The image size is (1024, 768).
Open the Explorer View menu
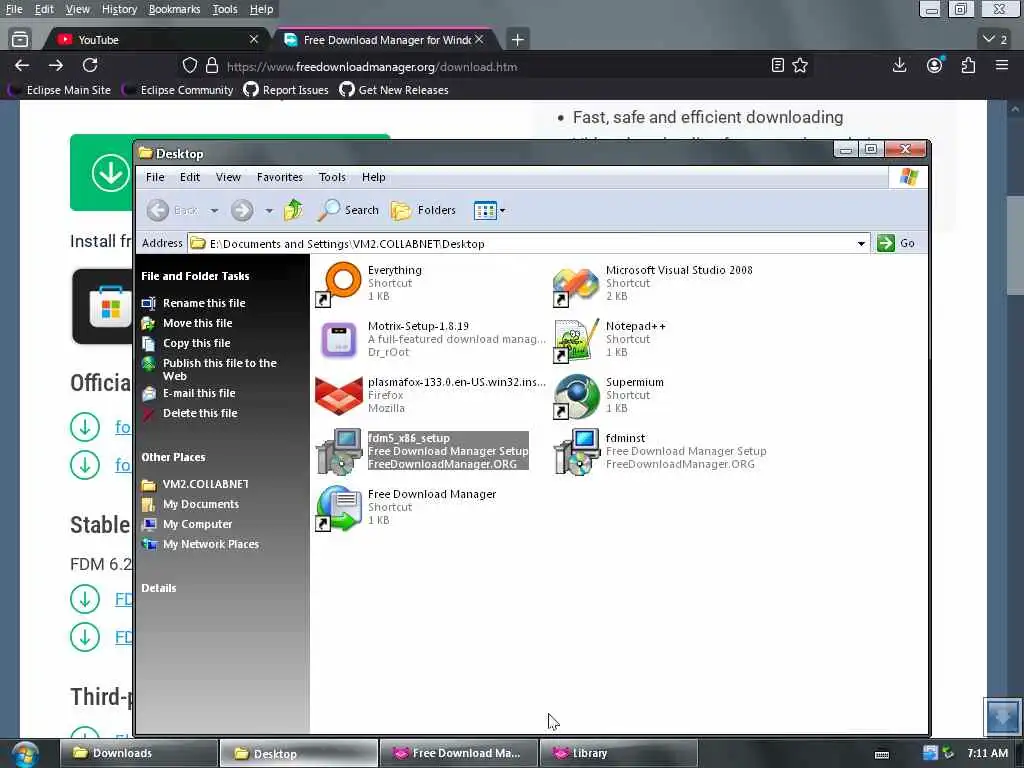[228, 177]
